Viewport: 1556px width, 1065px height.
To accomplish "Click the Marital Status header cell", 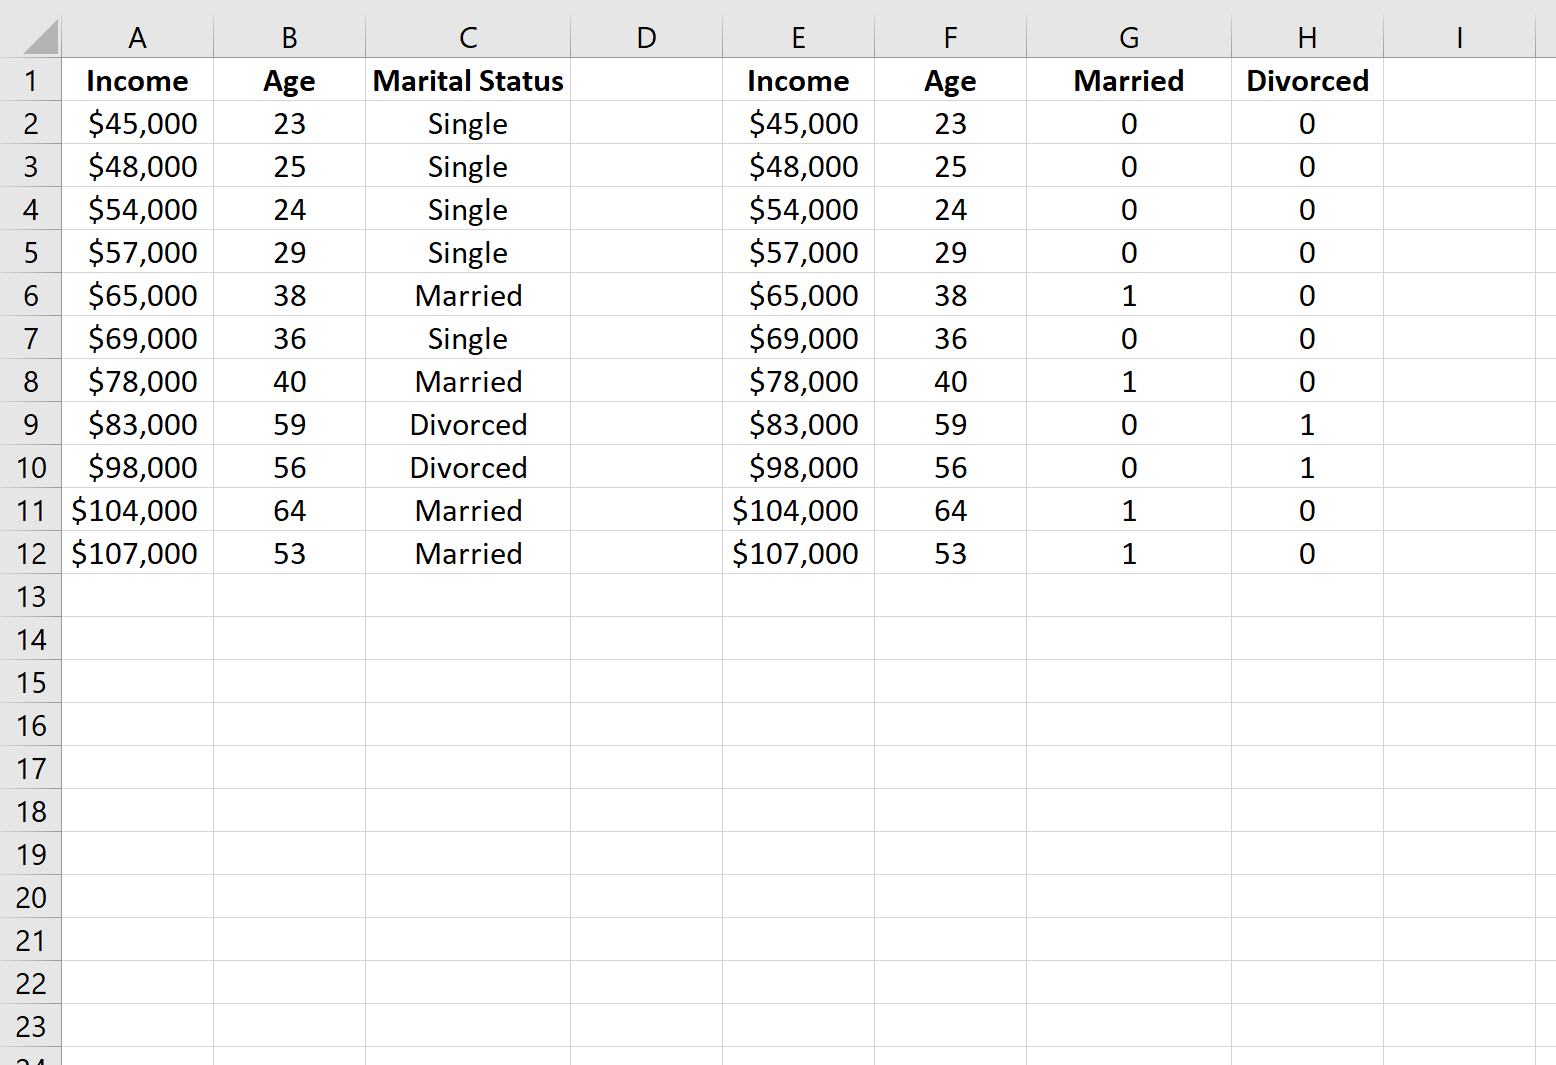I will coord(467,80).
